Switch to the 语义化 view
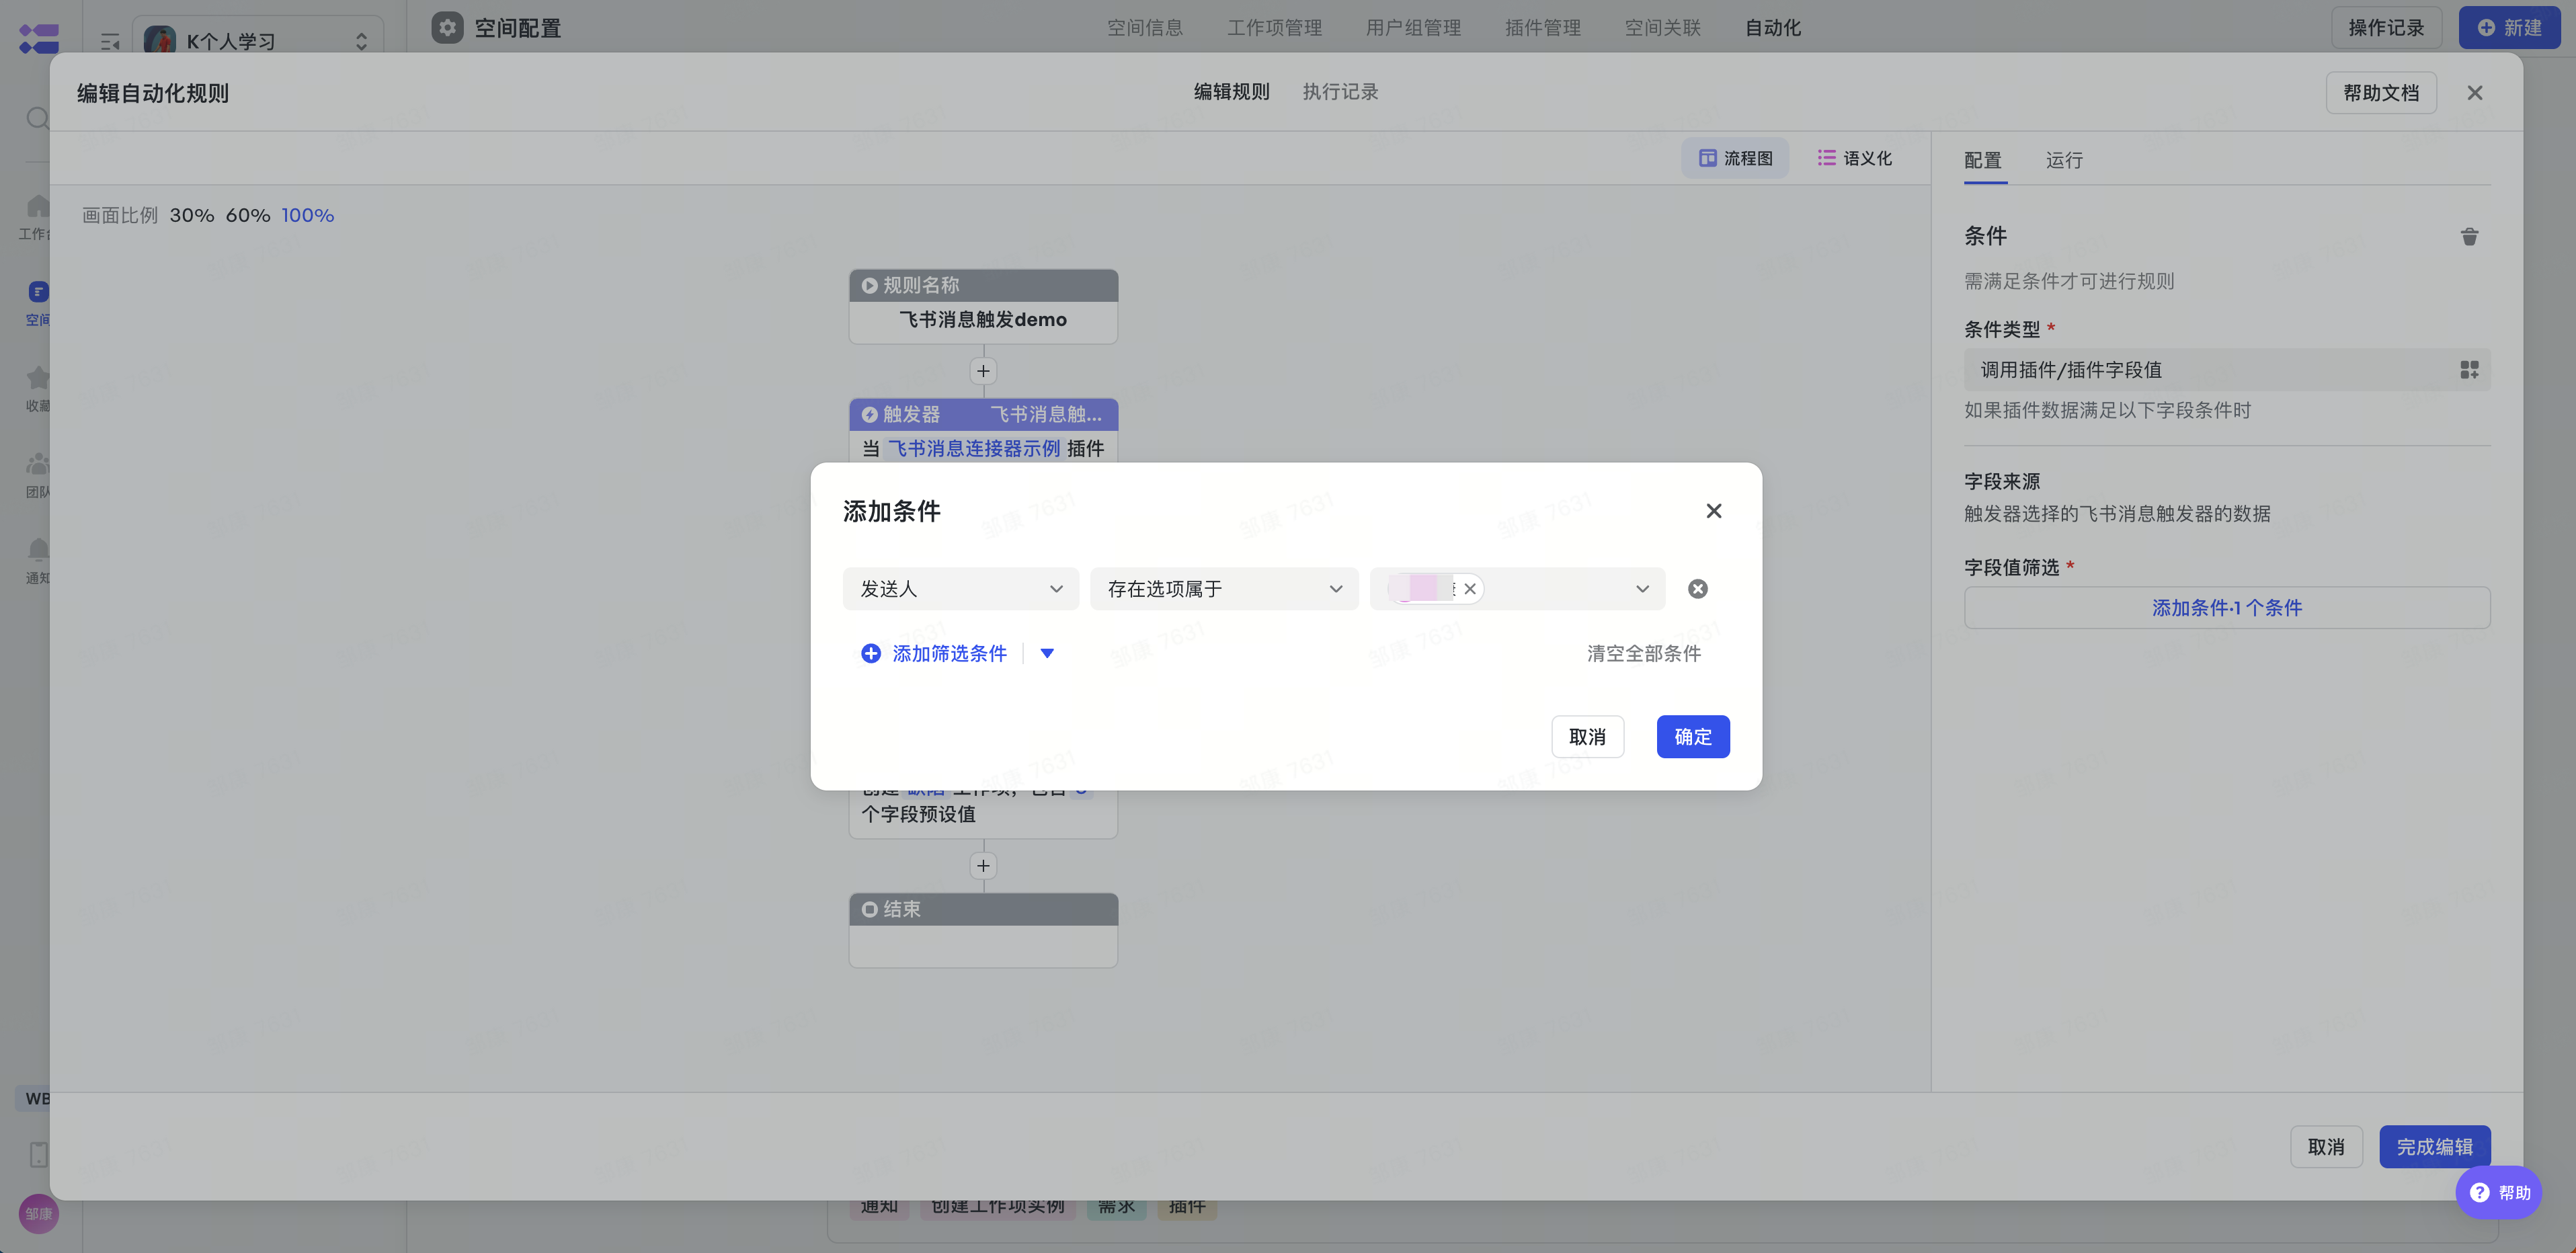The width and height of the screenshot is (2576, 1253). [1854, 158]
